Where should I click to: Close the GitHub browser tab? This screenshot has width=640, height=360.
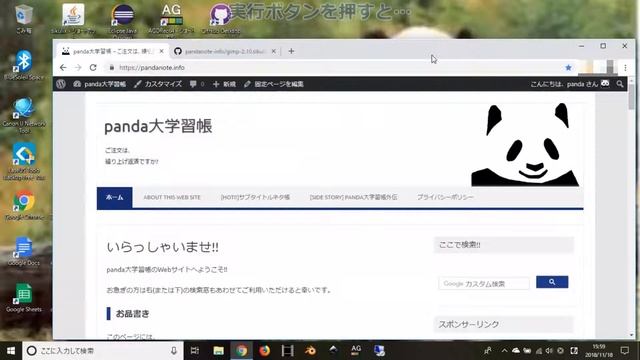[274, 51]
